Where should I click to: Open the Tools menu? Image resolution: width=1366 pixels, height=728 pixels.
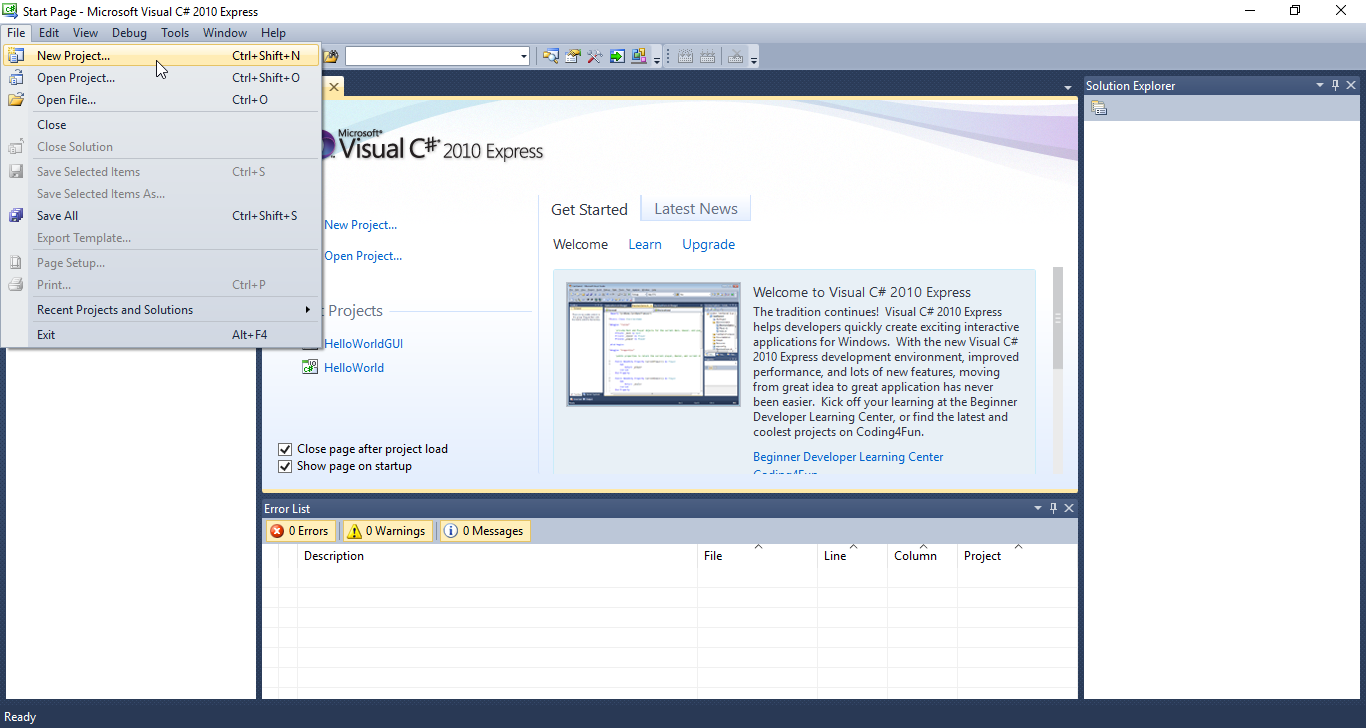175,33
